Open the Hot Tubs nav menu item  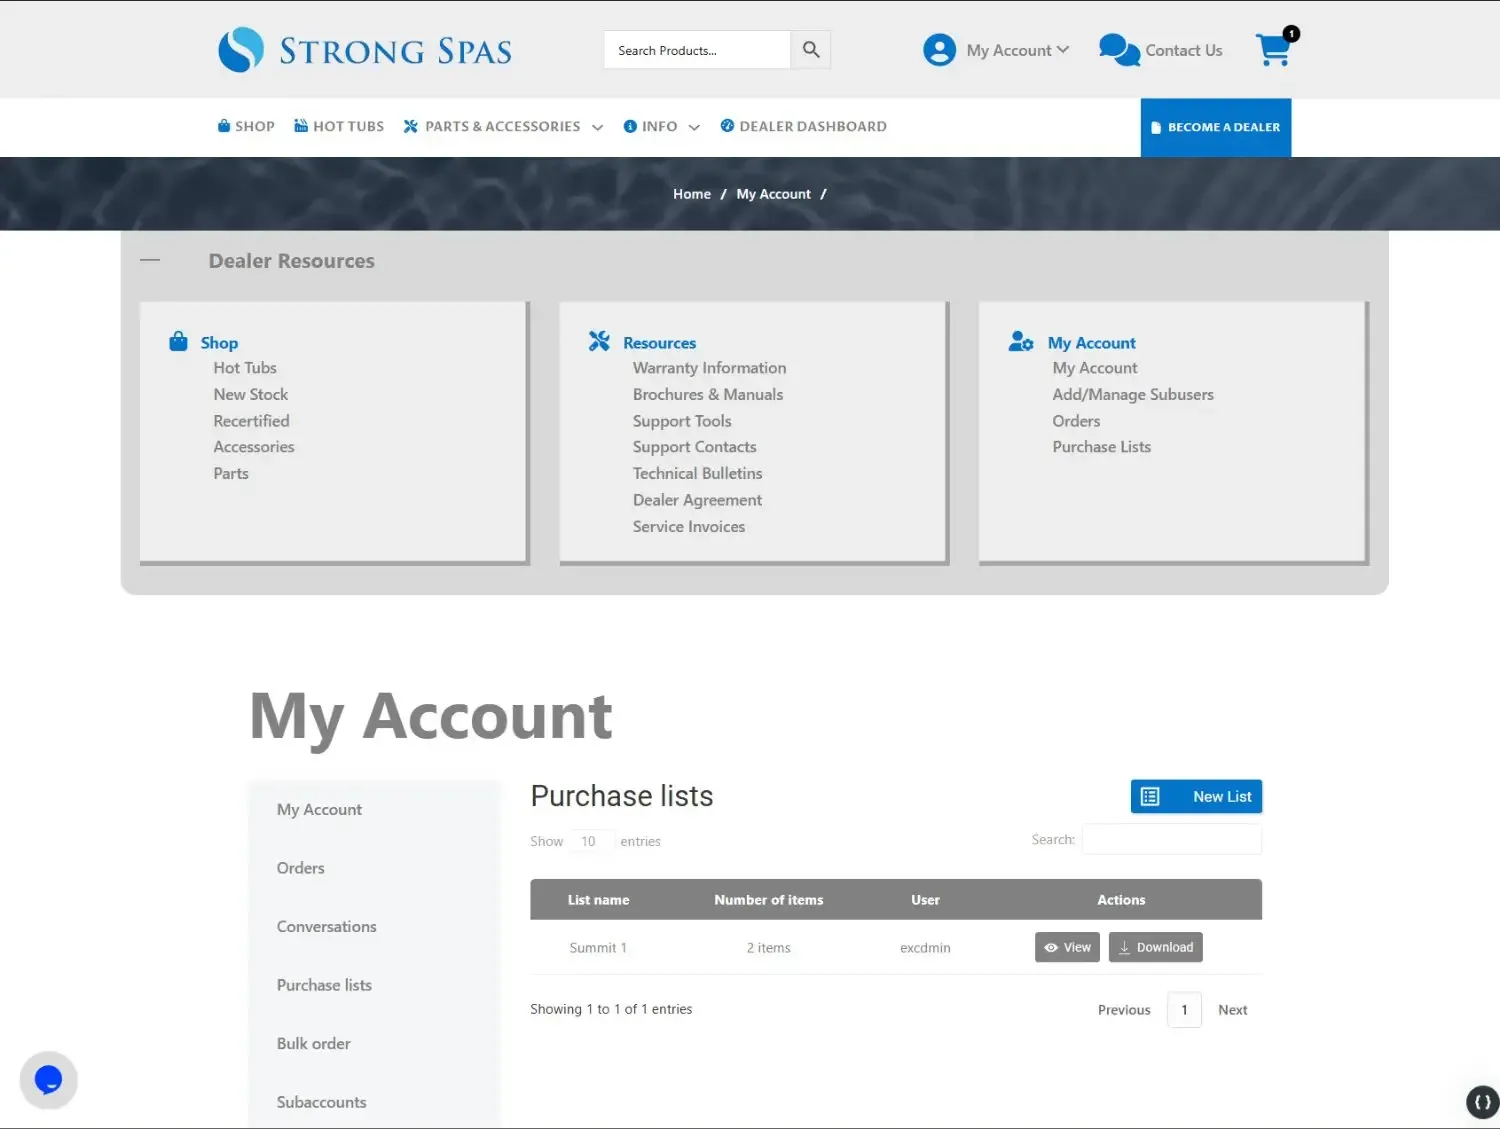click(339, 126)
